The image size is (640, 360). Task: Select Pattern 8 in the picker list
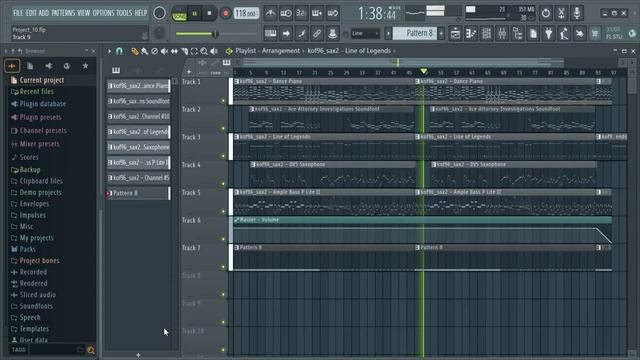point(138,193)
